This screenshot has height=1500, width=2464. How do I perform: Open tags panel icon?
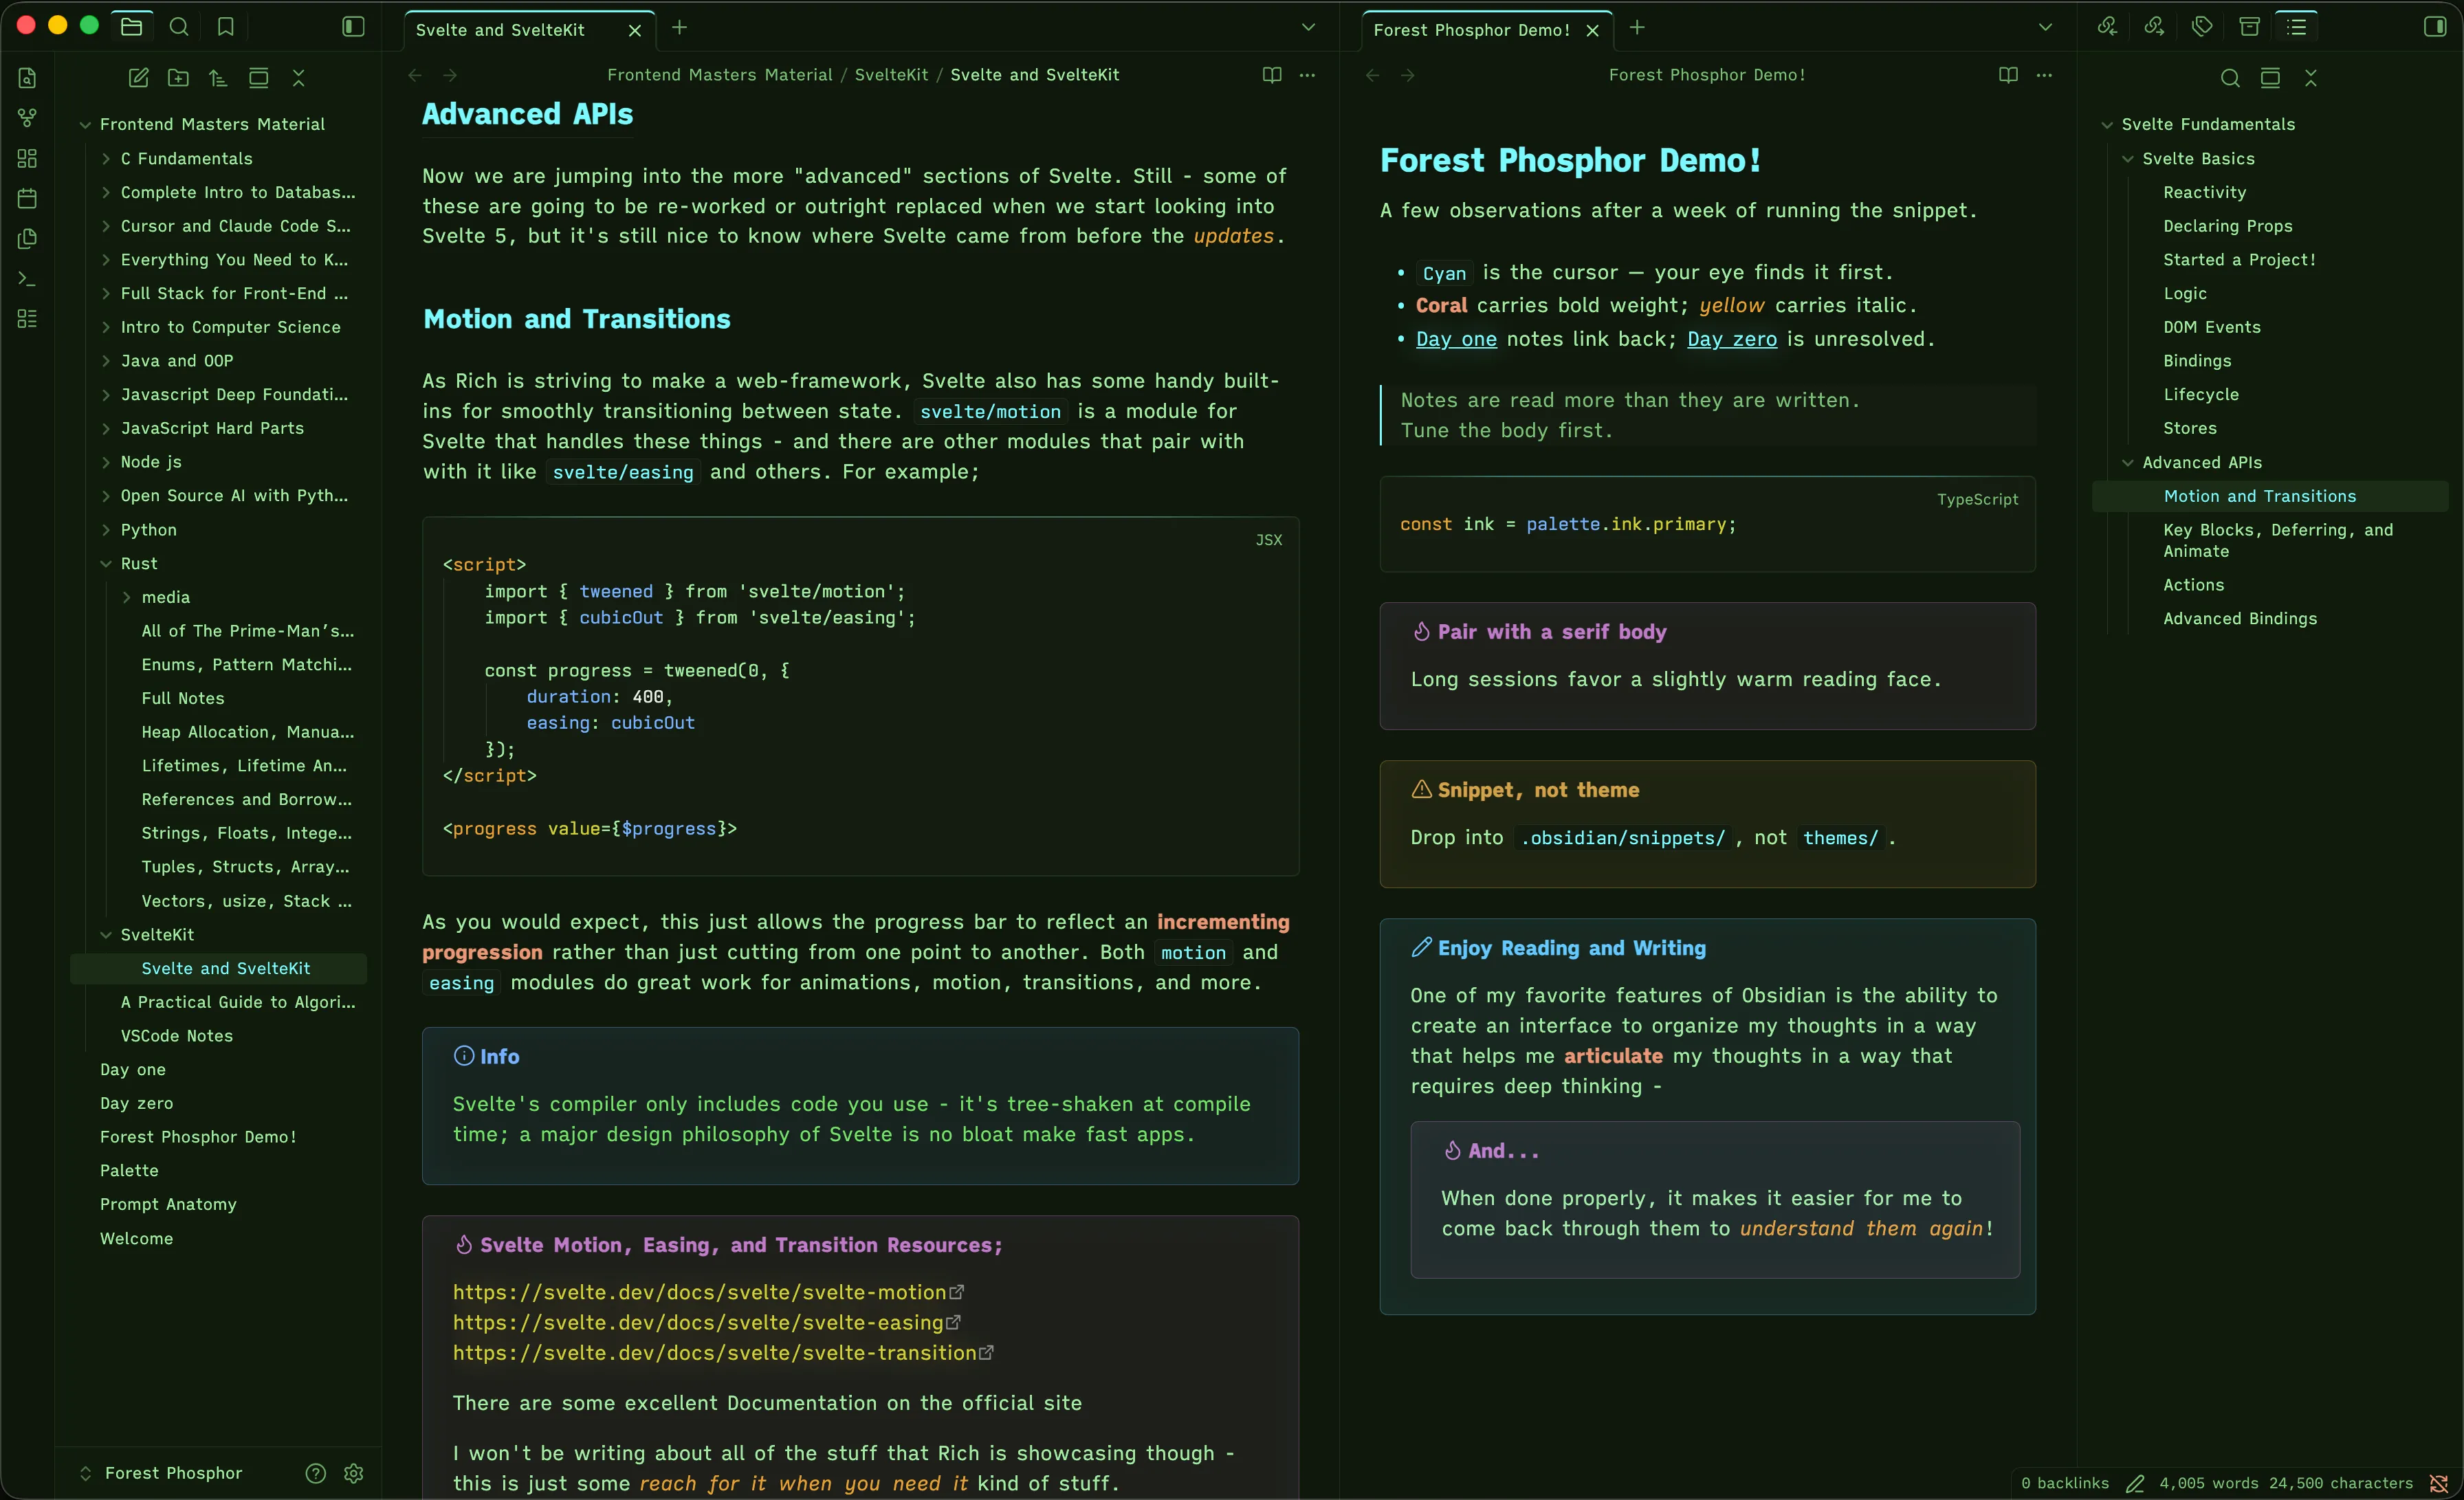[2202, 27]
